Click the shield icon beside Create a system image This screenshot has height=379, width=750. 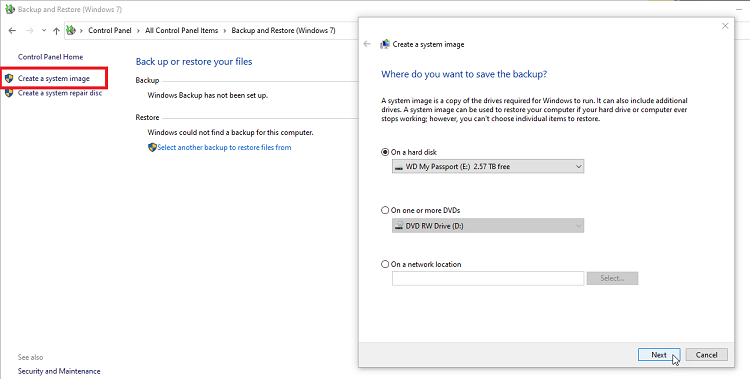tap(9, 78)
